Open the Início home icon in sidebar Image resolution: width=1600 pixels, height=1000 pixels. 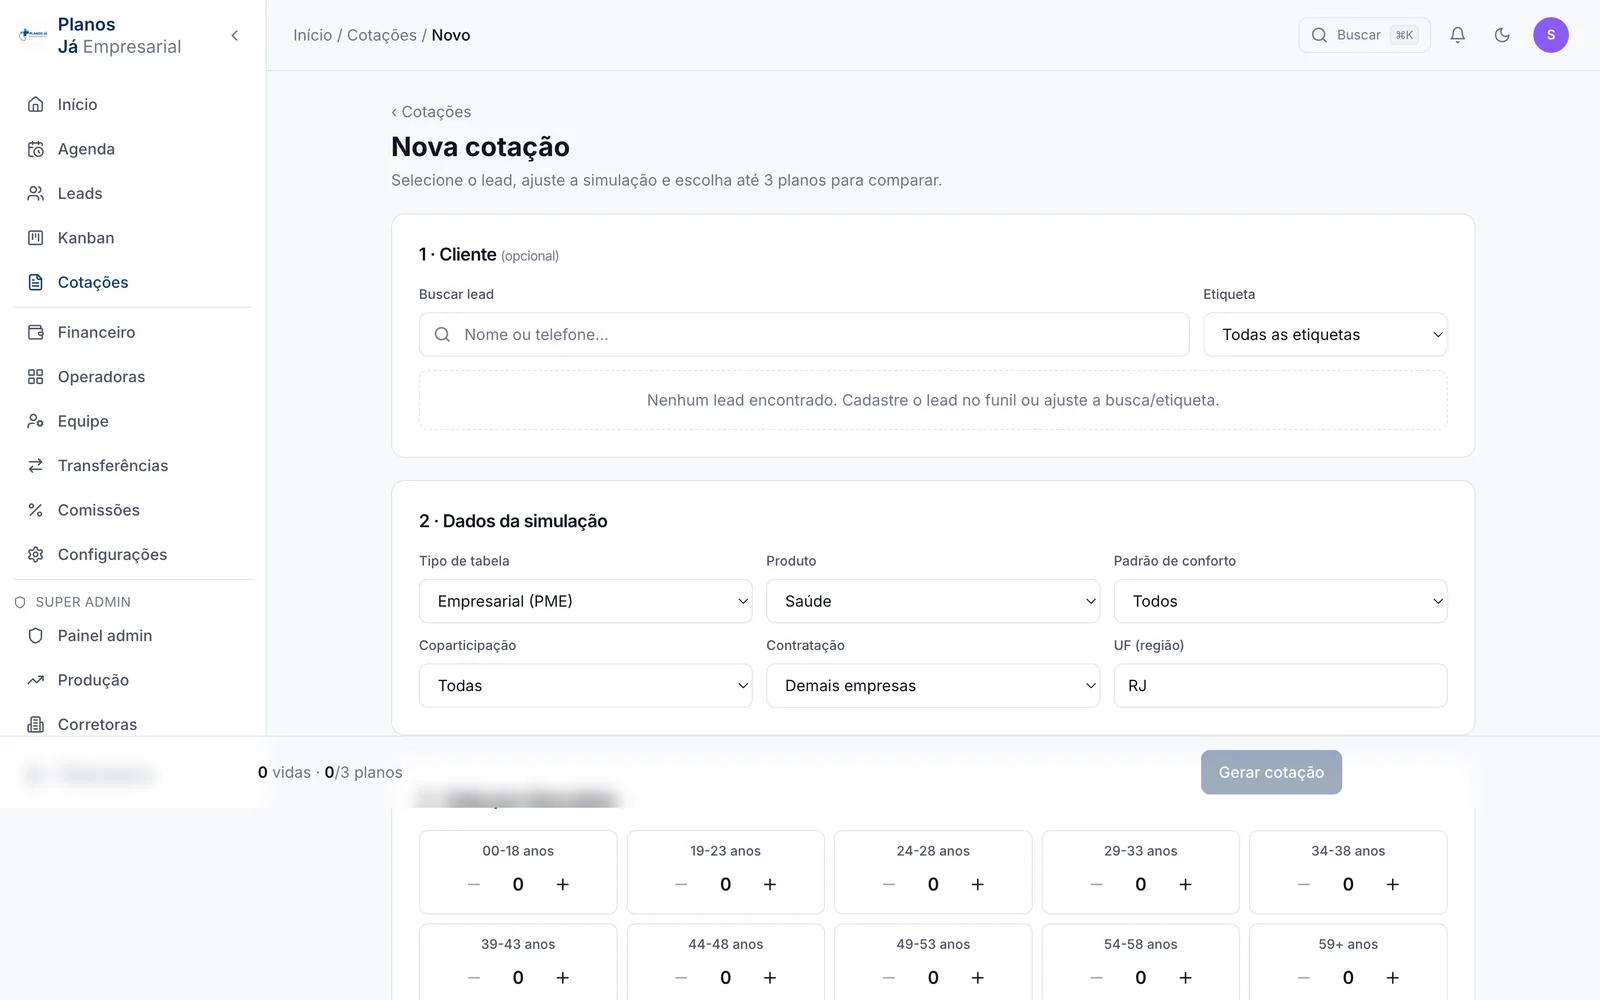[x=36, y=104]
